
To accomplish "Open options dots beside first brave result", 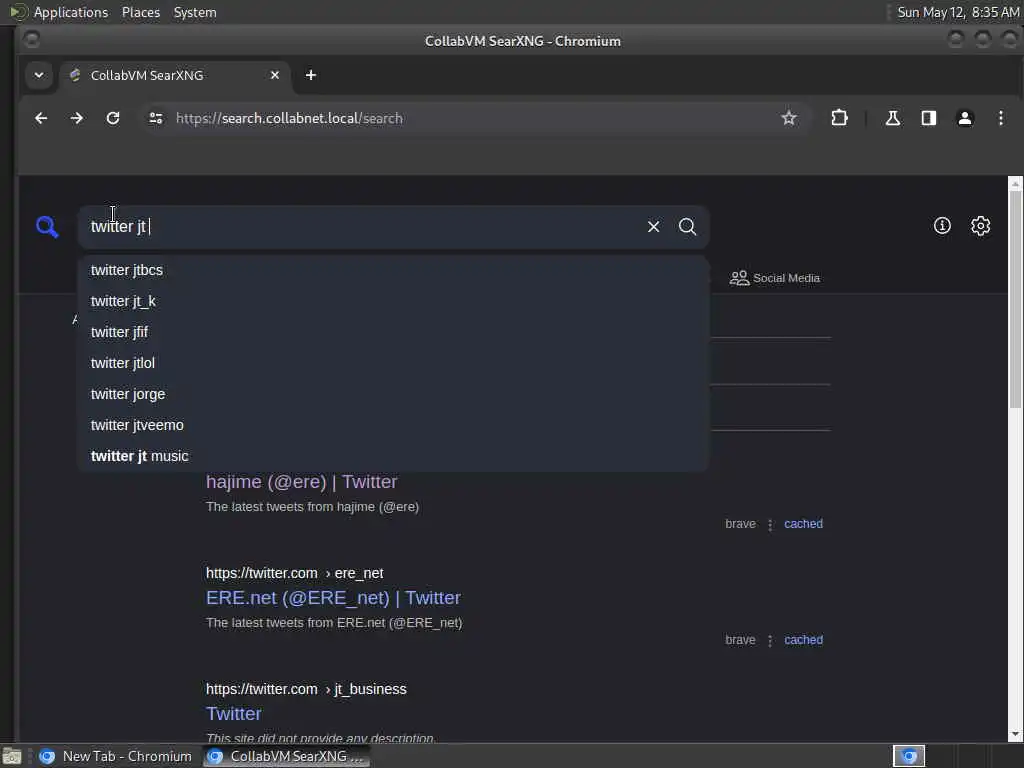I will point(770,524).
